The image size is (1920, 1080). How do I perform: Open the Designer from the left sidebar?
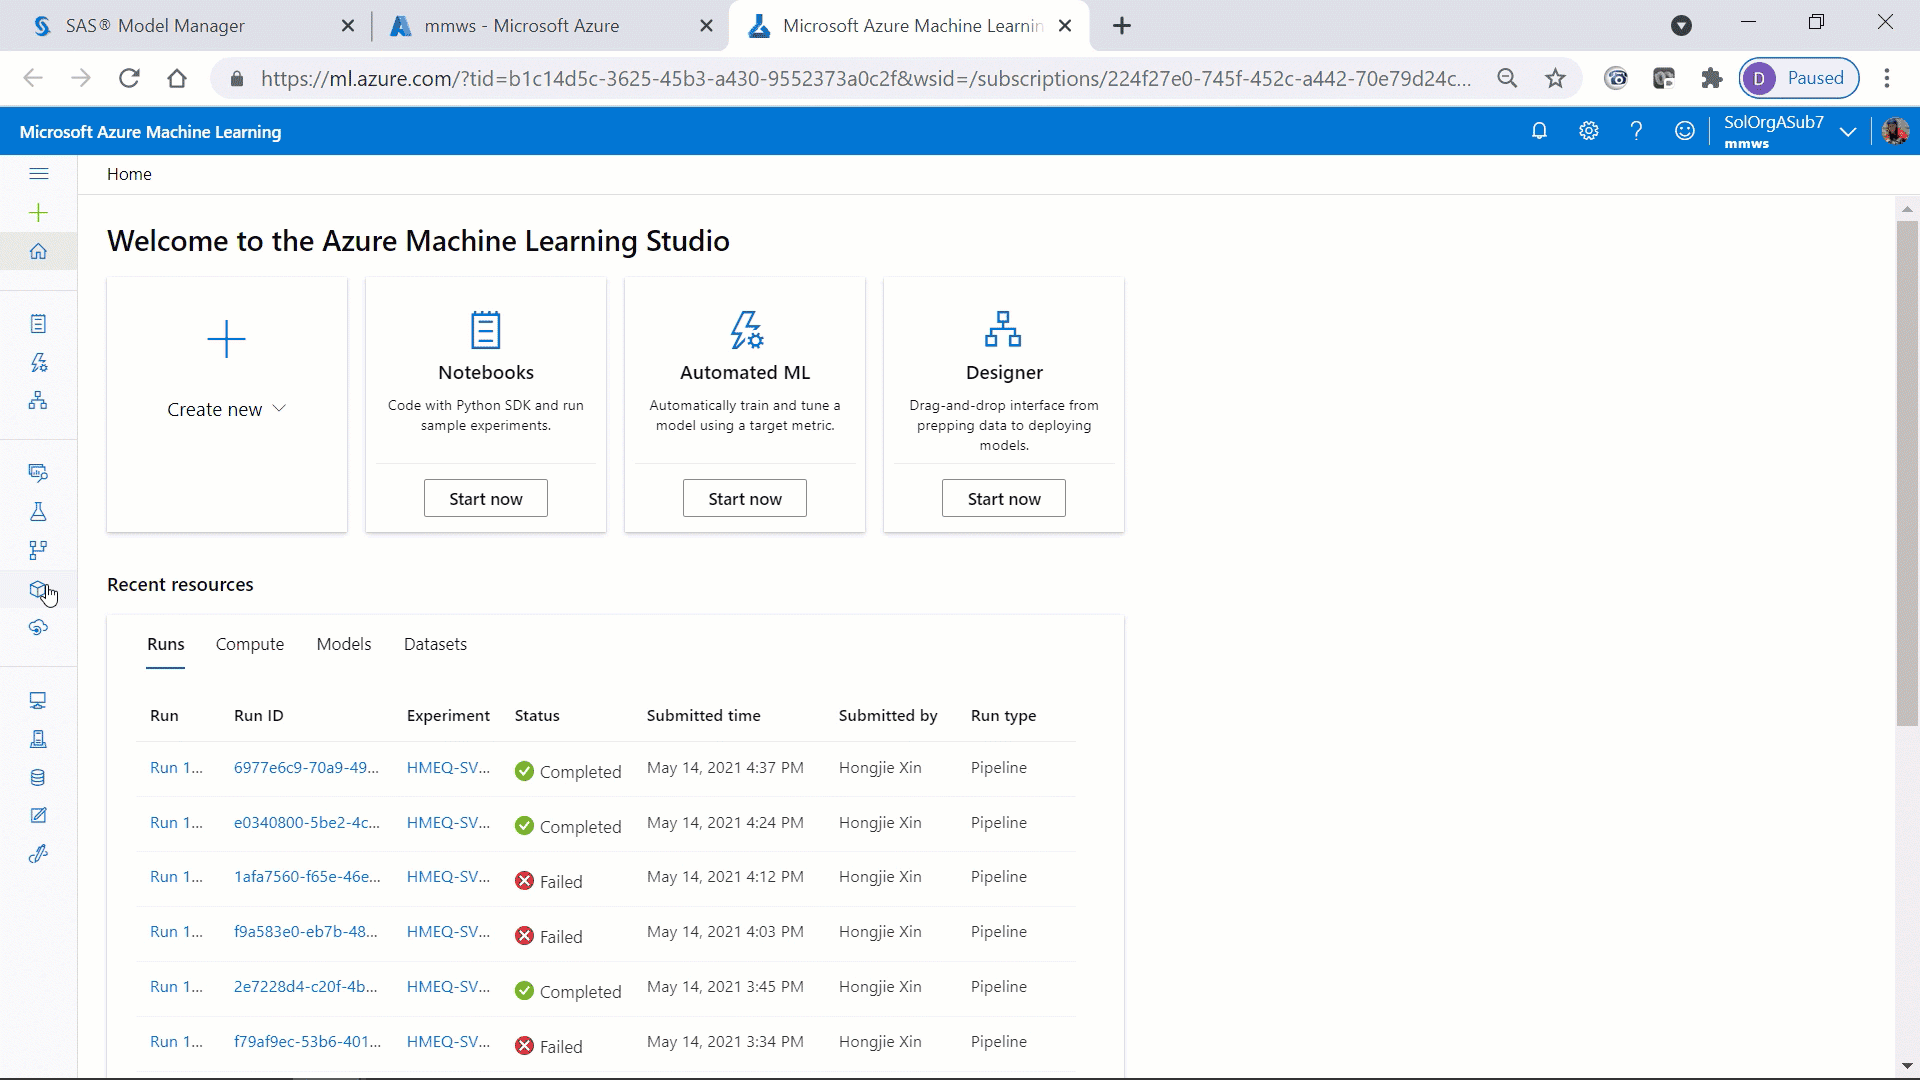pos(38,400)
